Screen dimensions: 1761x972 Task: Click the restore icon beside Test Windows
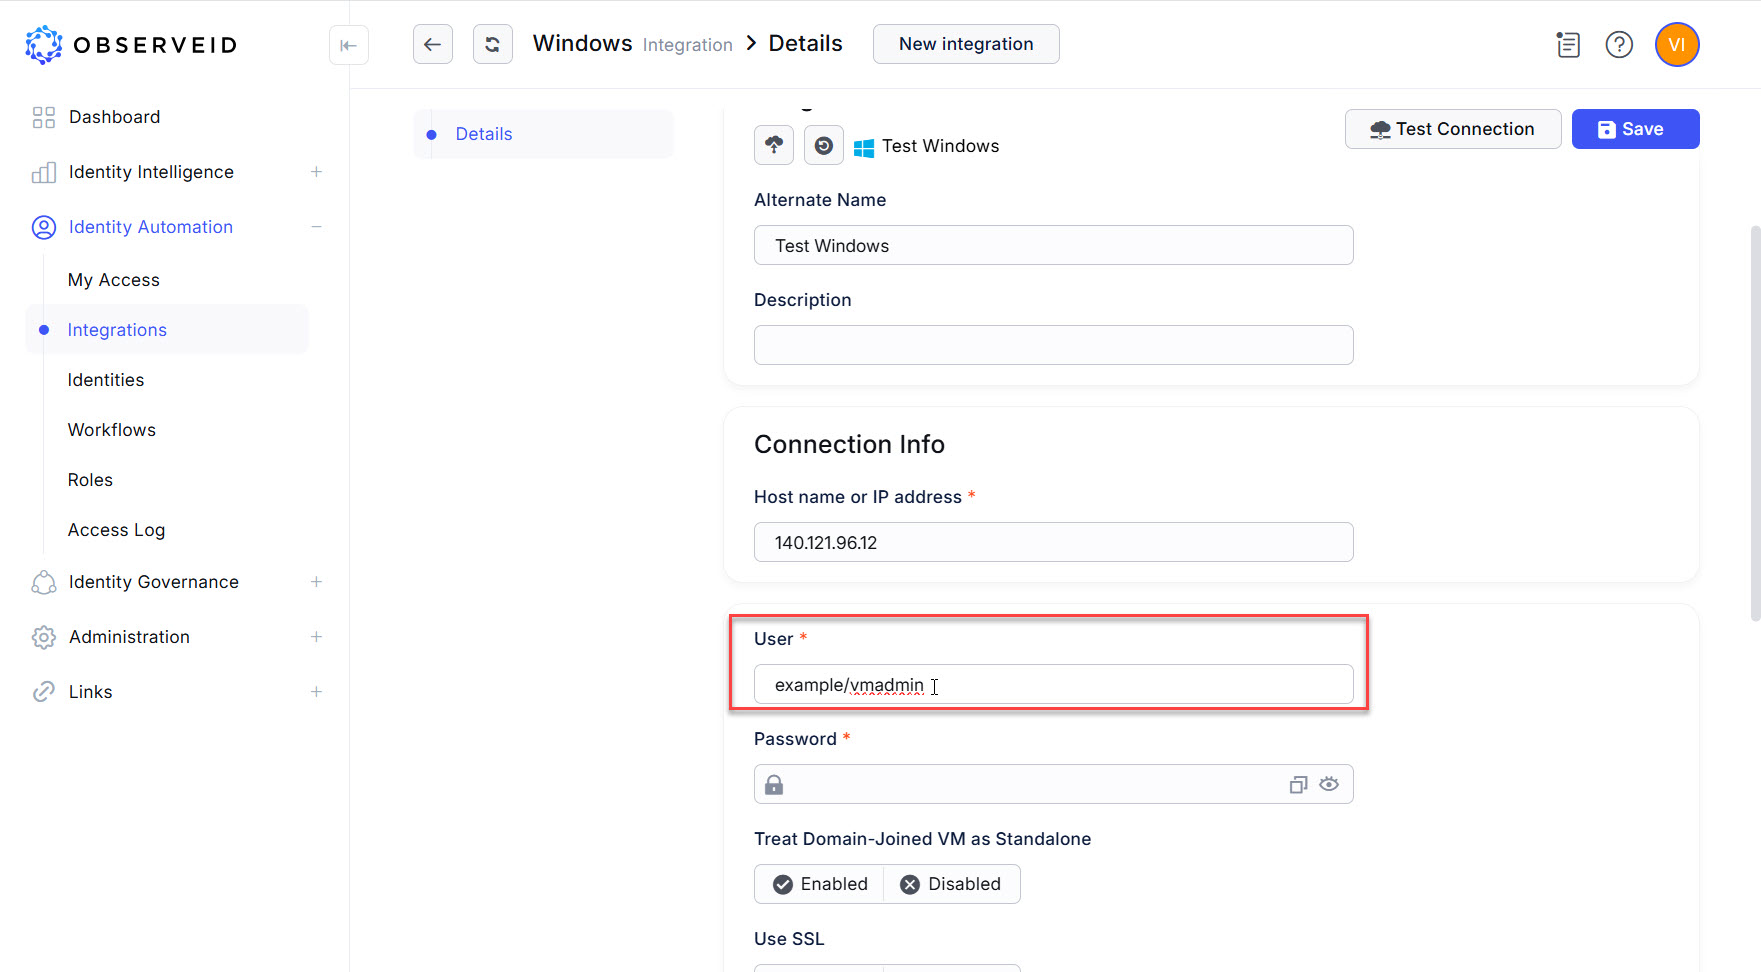click(823, 146)
